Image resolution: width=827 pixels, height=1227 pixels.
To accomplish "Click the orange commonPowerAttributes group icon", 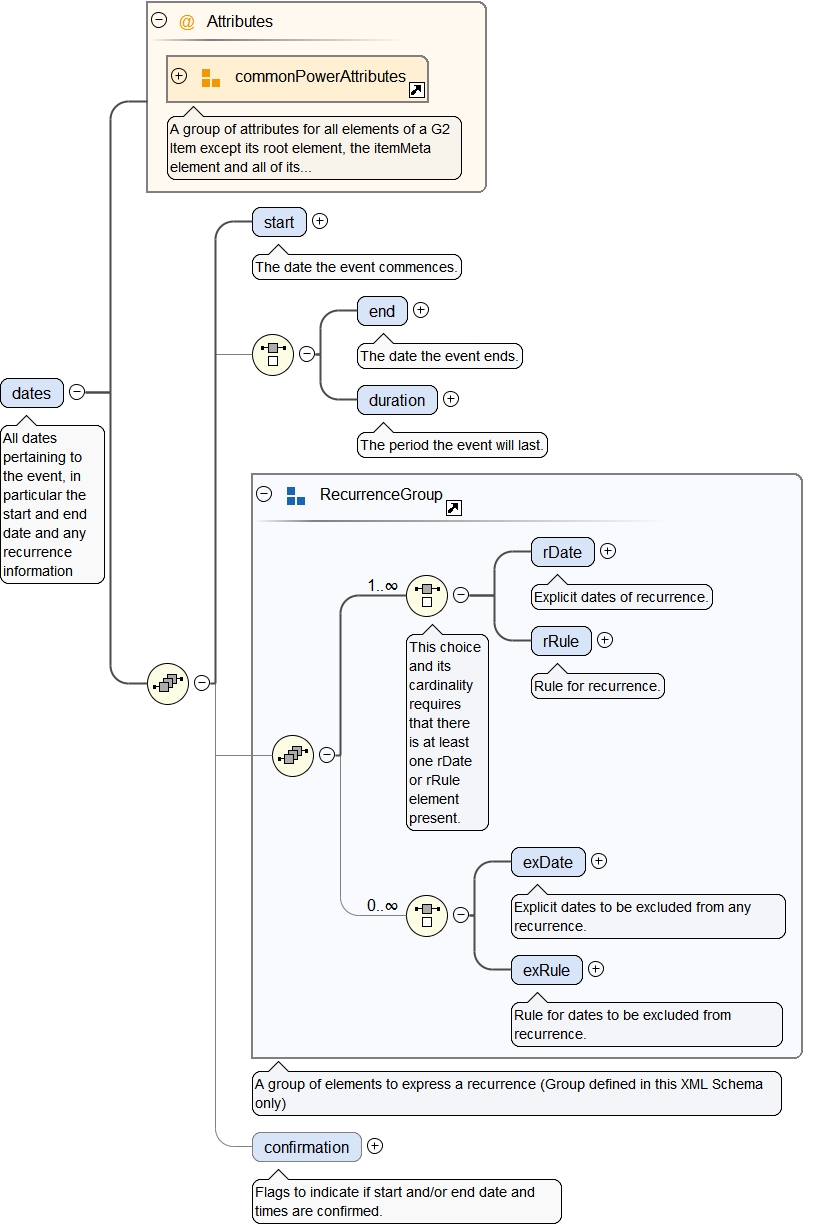I will click(210, 77).
